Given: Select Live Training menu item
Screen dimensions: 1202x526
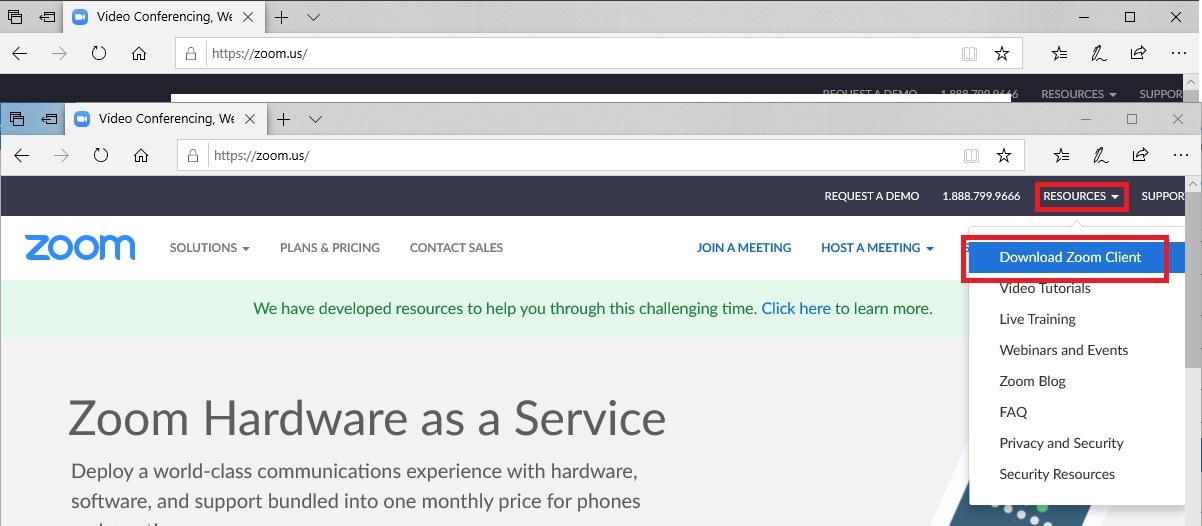Looking at the screenshot, I should [x=1037, y=319].
